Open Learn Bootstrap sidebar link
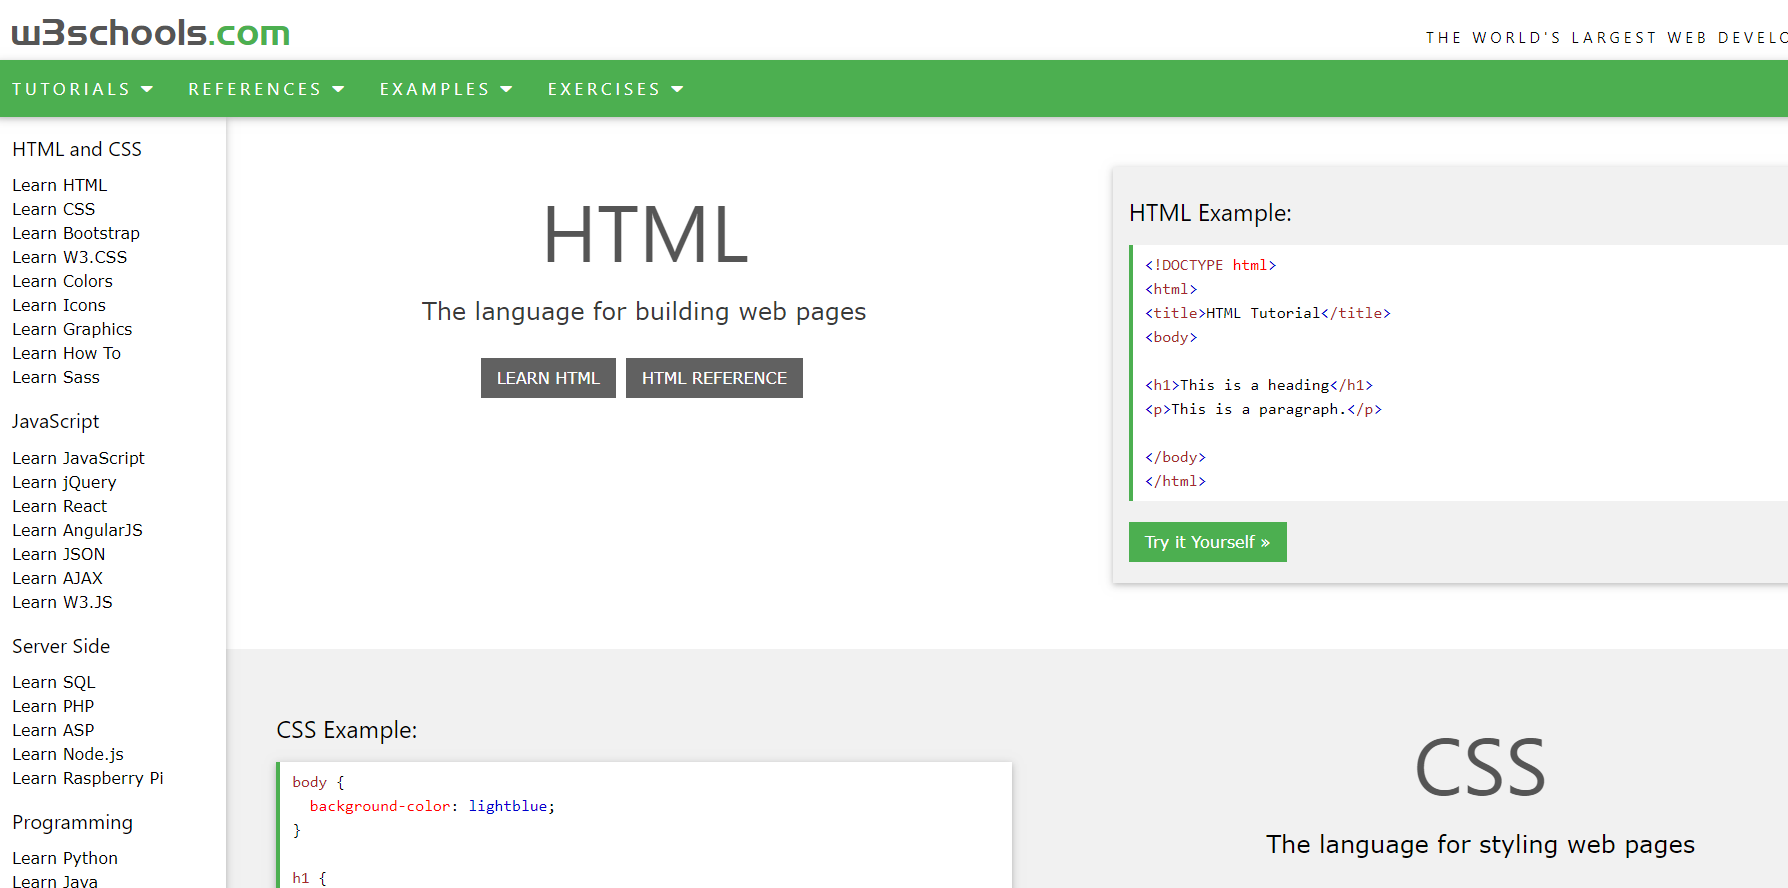This screenshot has height=888, width=1788. pos(76,233)
